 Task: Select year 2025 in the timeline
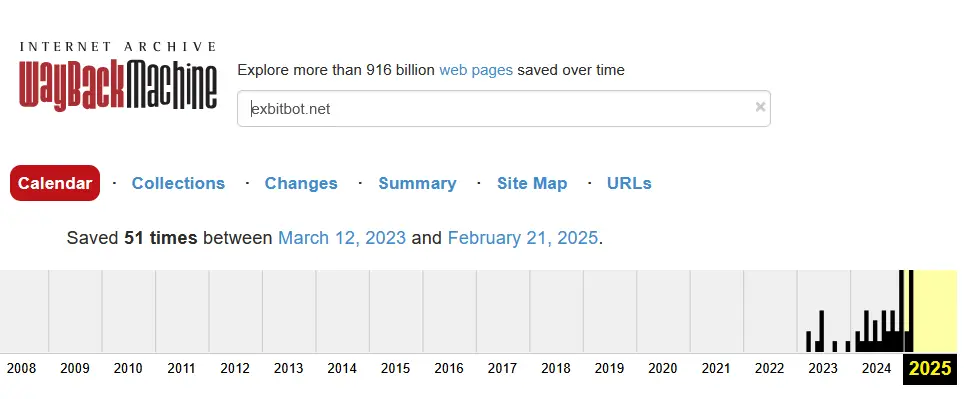(x=930, y=369)
